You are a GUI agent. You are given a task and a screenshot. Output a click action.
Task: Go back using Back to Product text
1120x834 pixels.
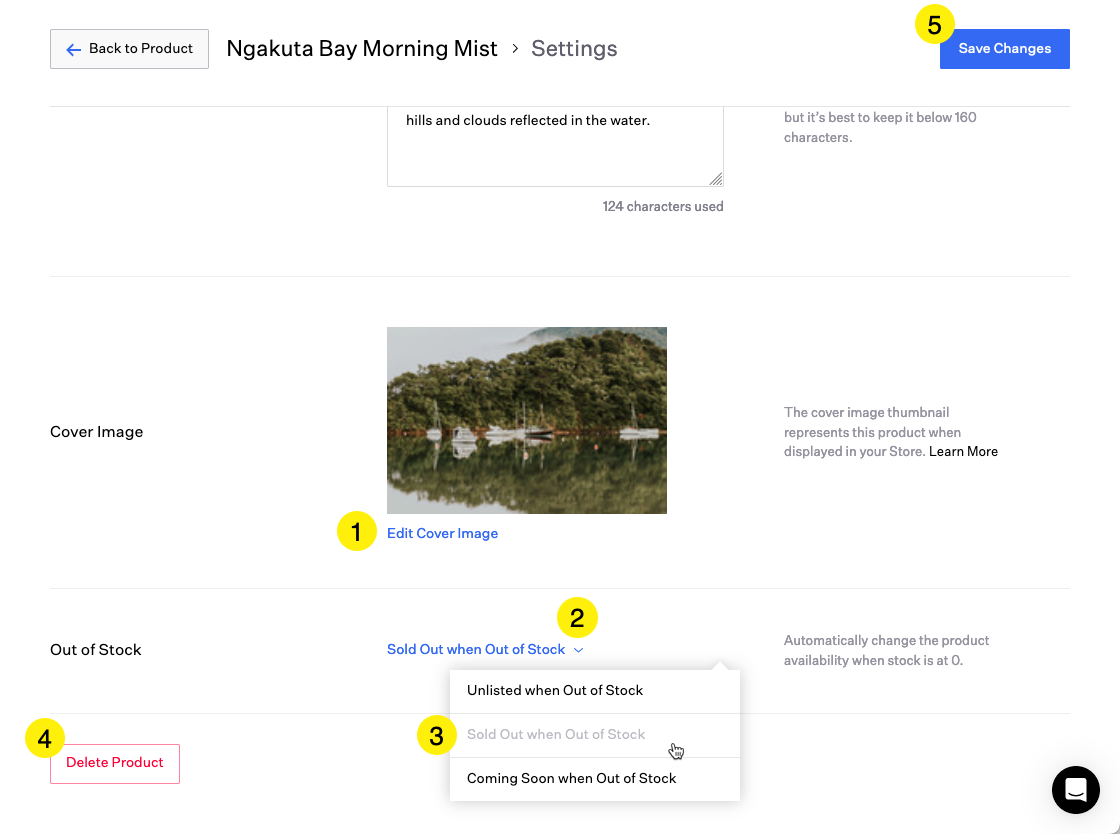(141, 49)
